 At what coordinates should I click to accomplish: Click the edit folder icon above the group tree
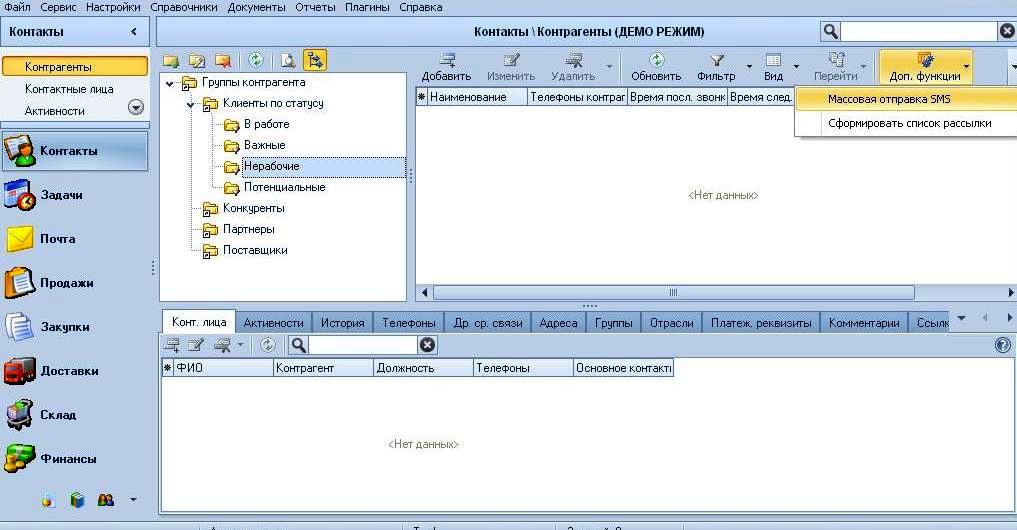197,61
